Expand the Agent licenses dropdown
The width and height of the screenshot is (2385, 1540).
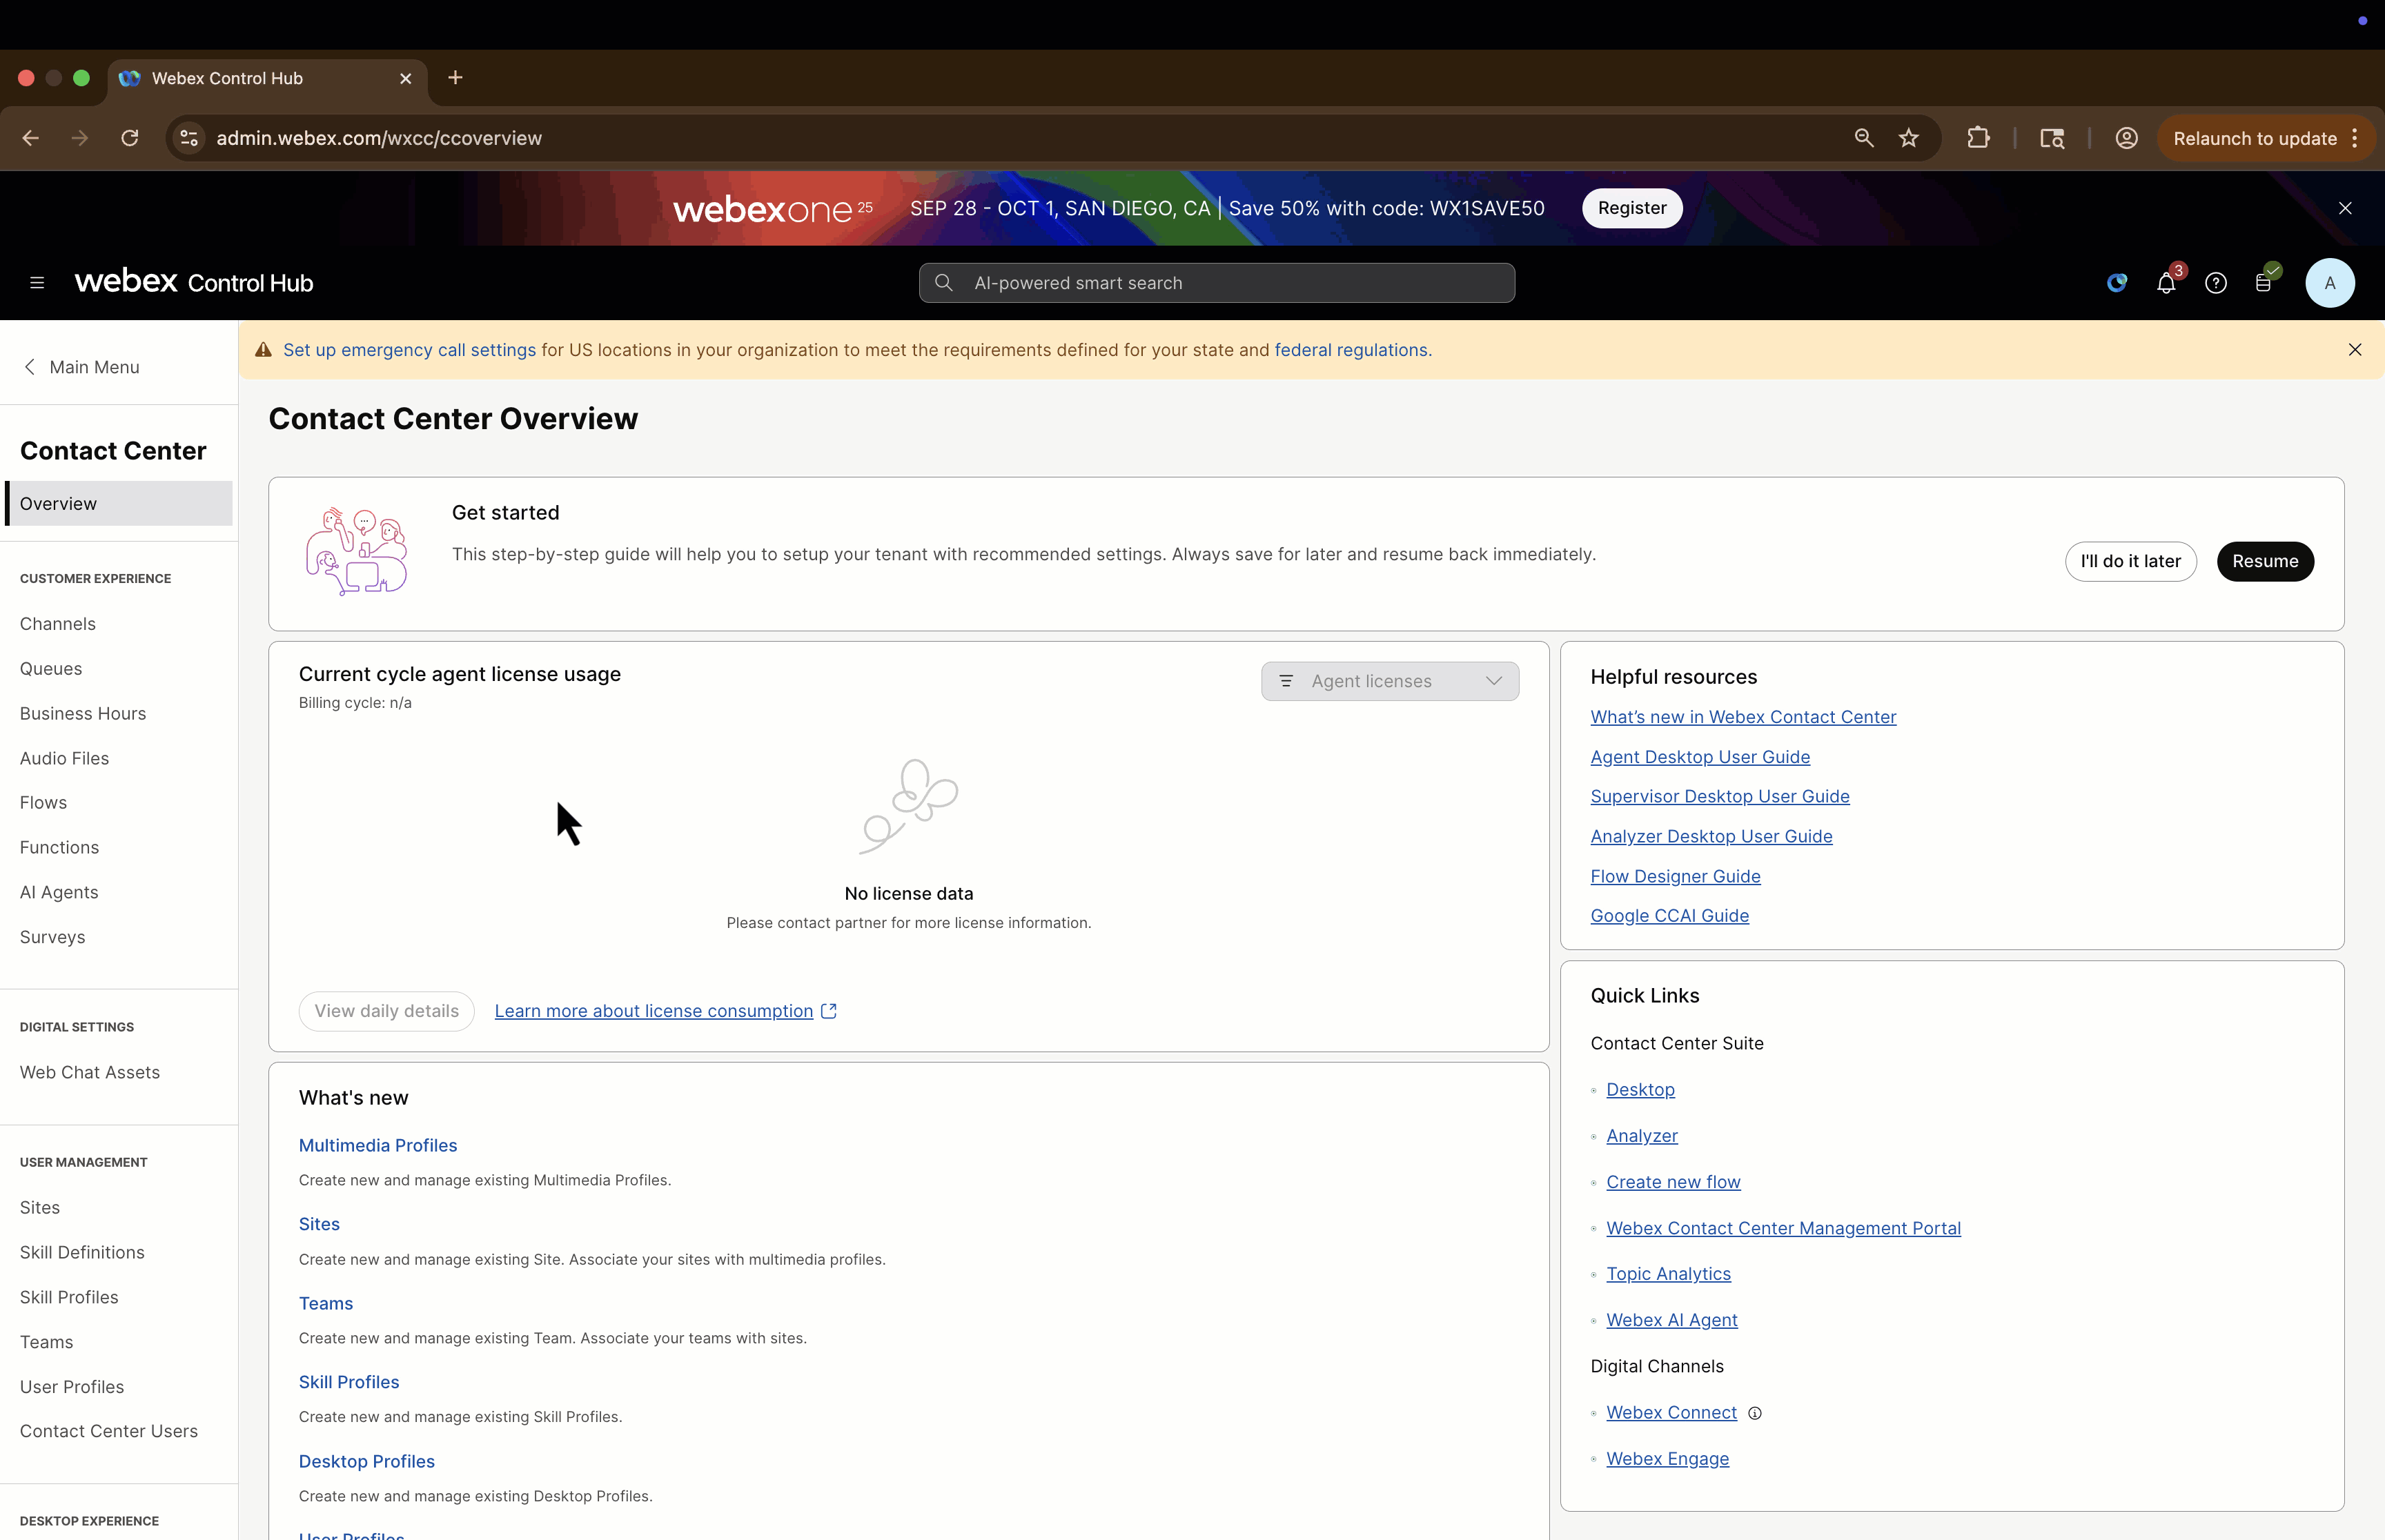pyautogui.click(x=1389, y=681)
